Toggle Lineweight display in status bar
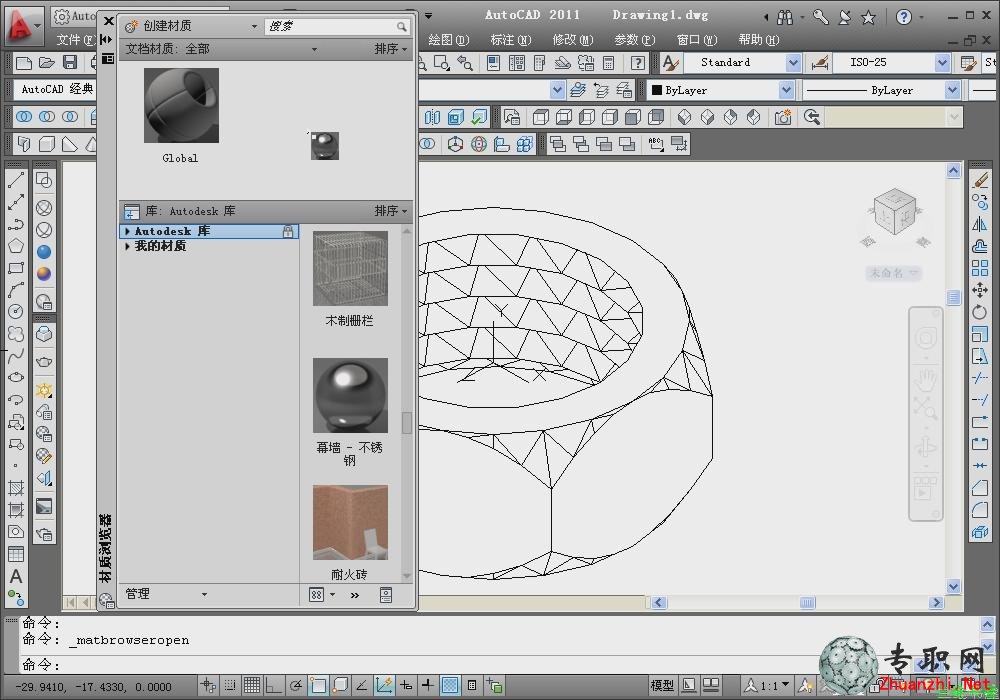The image size is (1000, 700). [x=428, y=685]
